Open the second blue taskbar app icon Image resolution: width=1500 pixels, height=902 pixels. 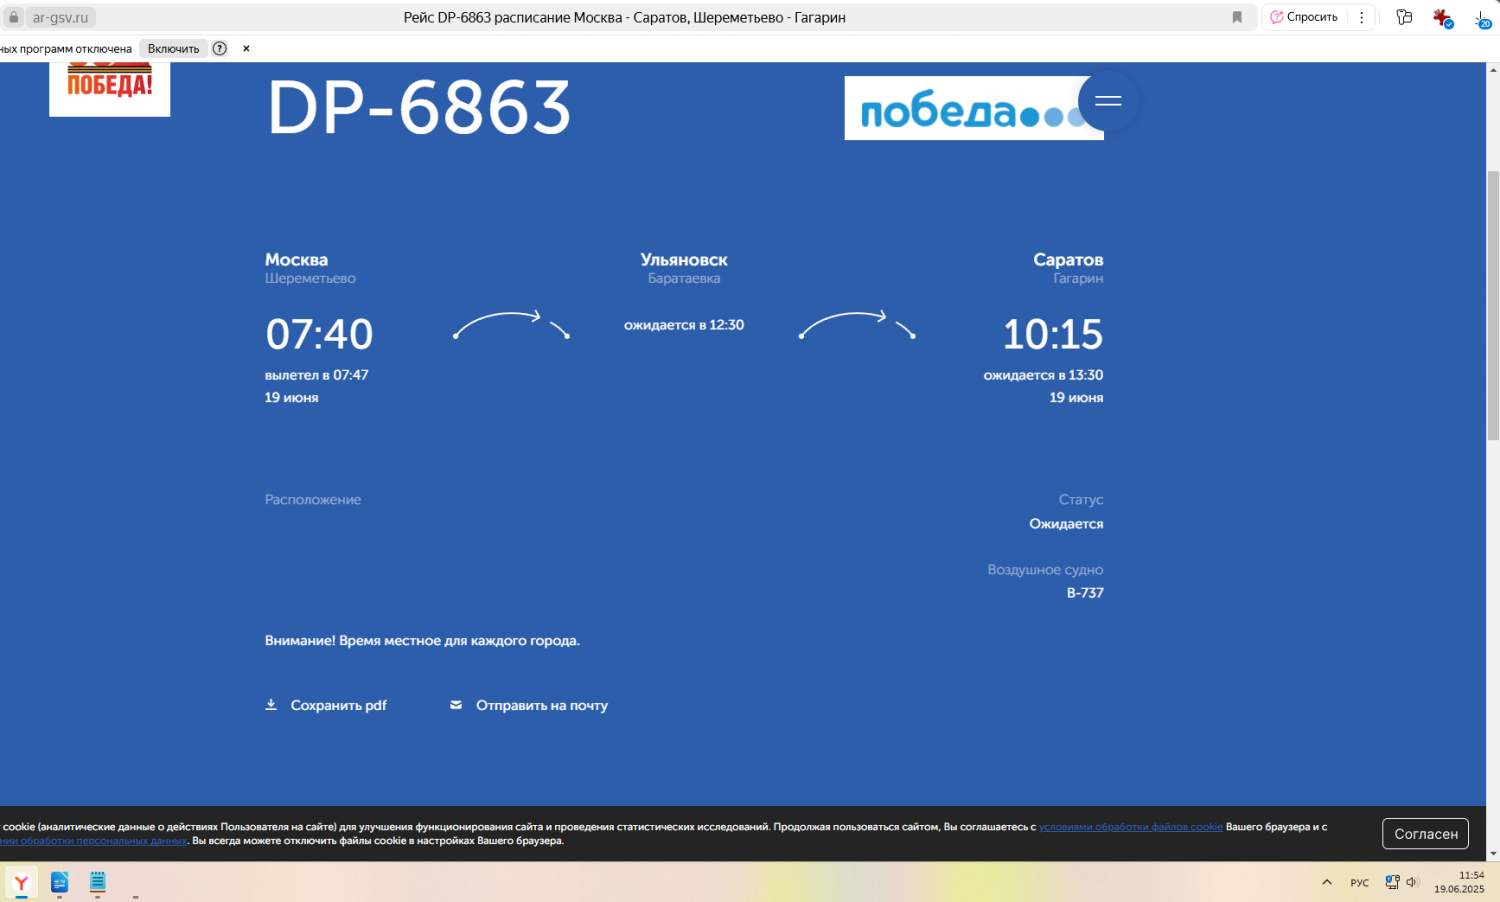click(59, 882)
